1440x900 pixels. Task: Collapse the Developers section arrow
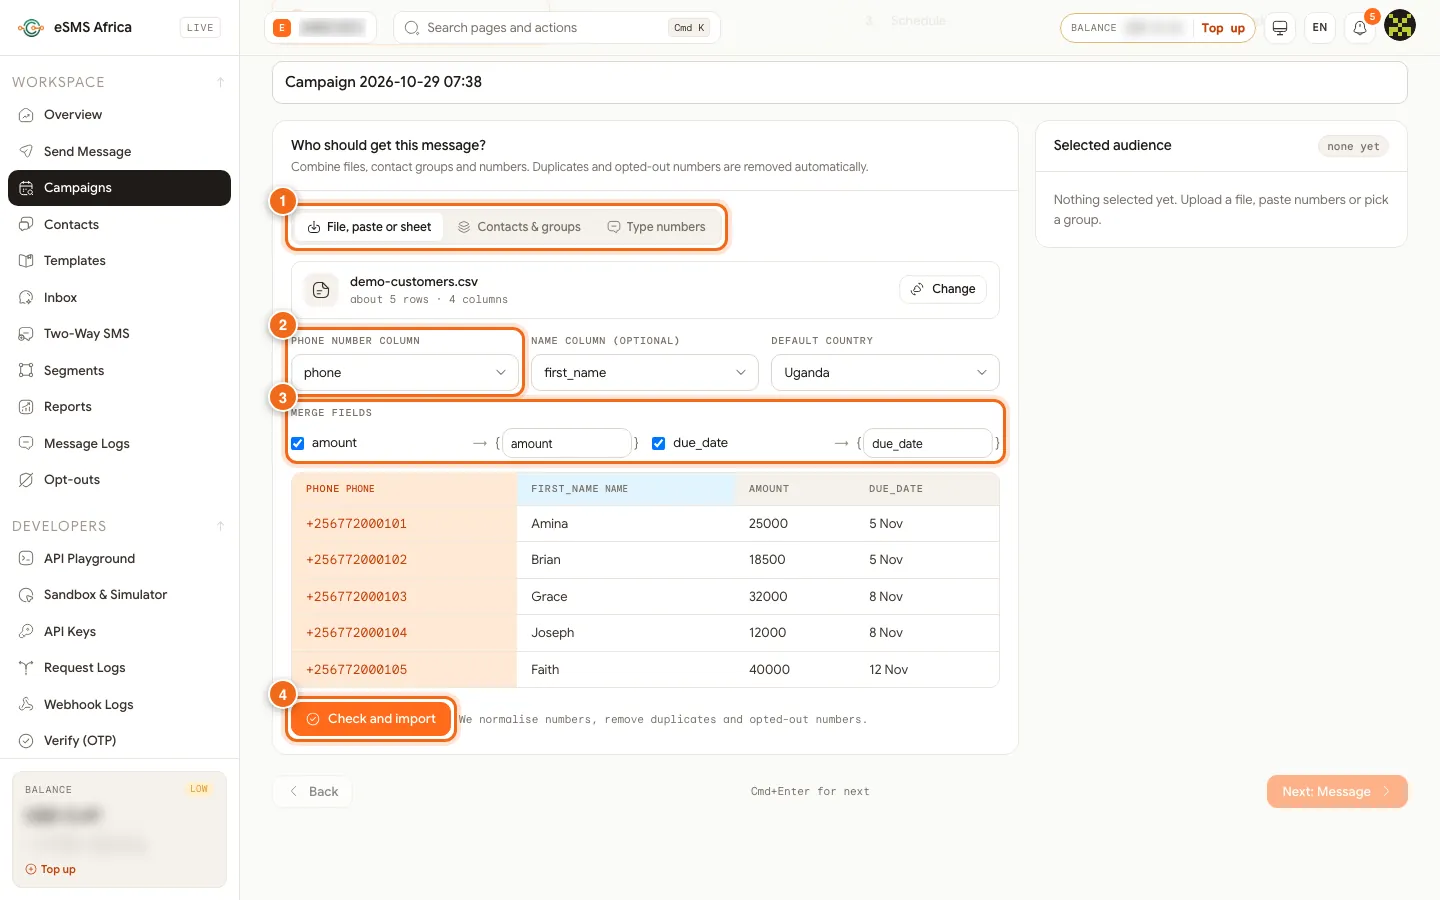220,526
